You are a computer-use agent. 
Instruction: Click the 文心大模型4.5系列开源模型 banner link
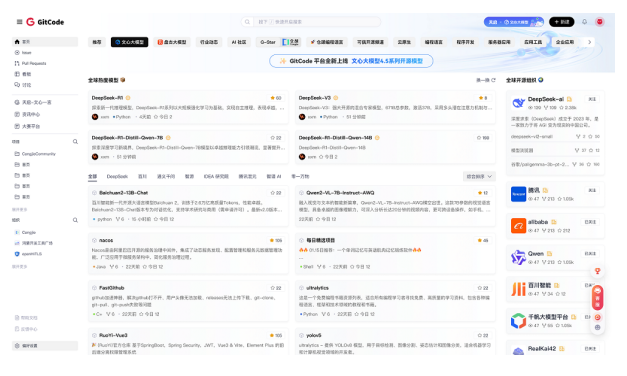[x=387, y=61]
